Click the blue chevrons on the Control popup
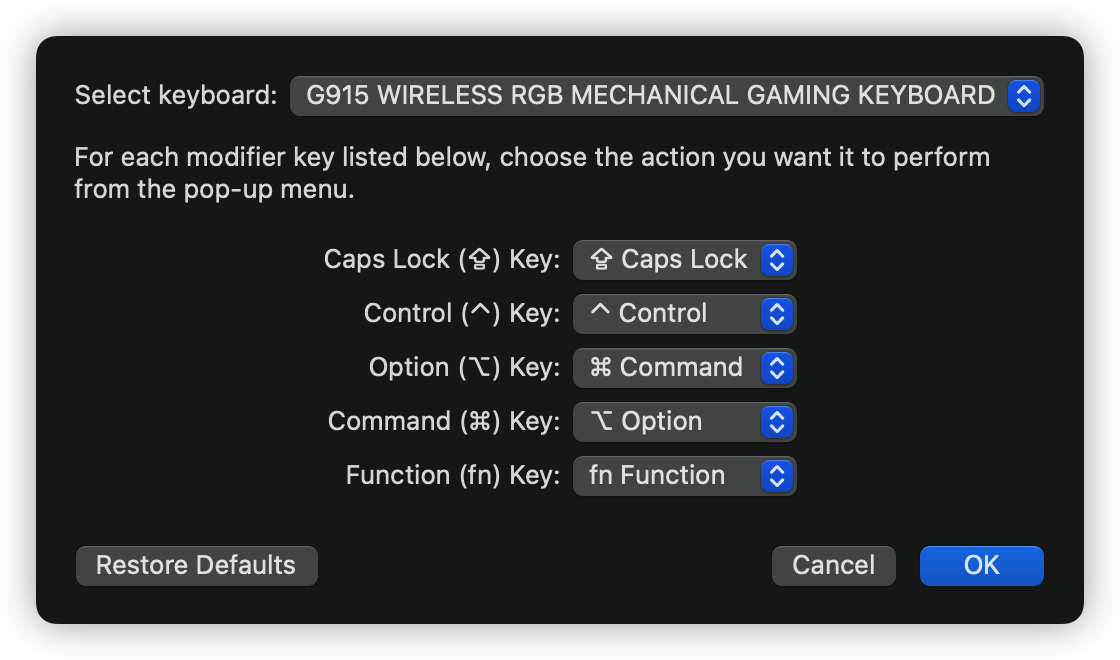 point(777,314)
